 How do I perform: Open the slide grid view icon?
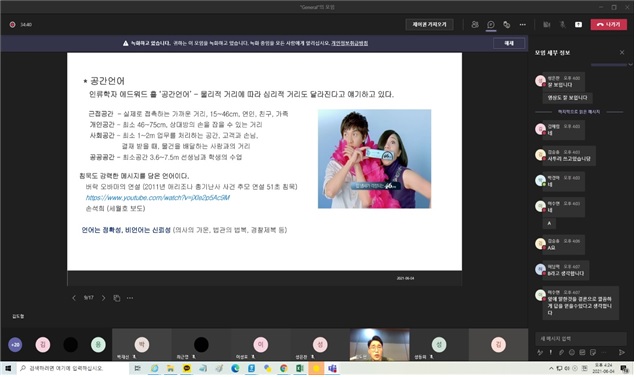(x=117, y=298)
